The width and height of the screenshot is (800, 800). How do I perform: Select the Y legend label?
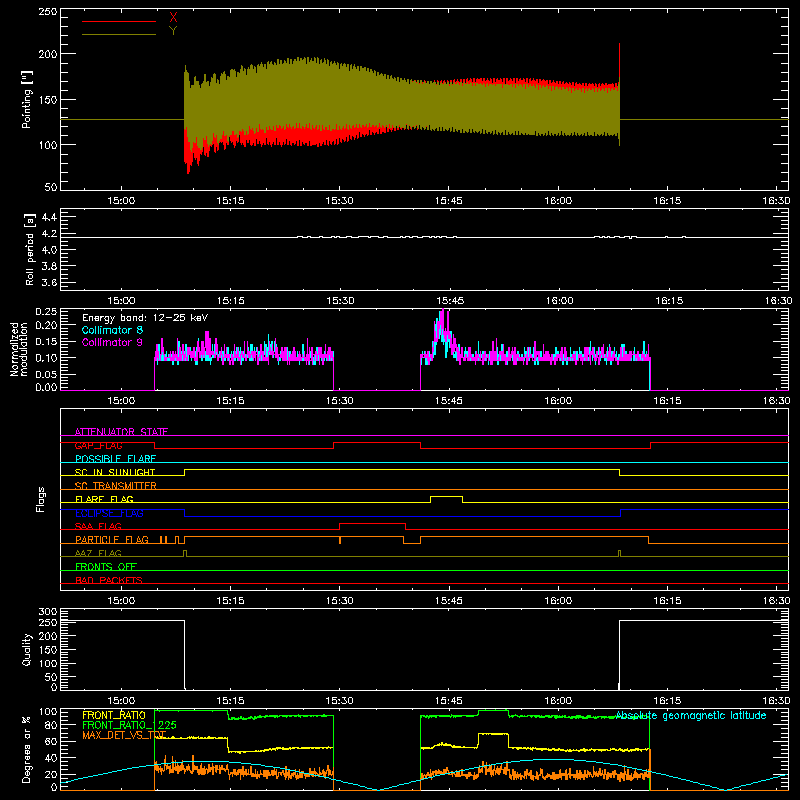(x=173, y=31)
